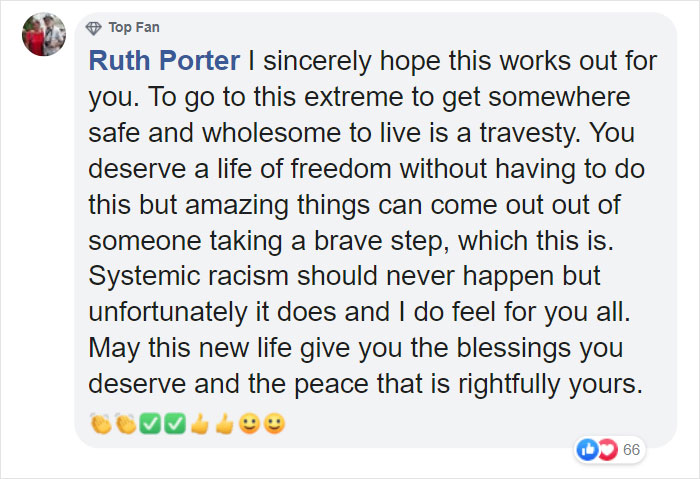The height and width of the screenshot is (479, 700).
Task: Click the blue Like reaction icon
Action: pos(588,449)
